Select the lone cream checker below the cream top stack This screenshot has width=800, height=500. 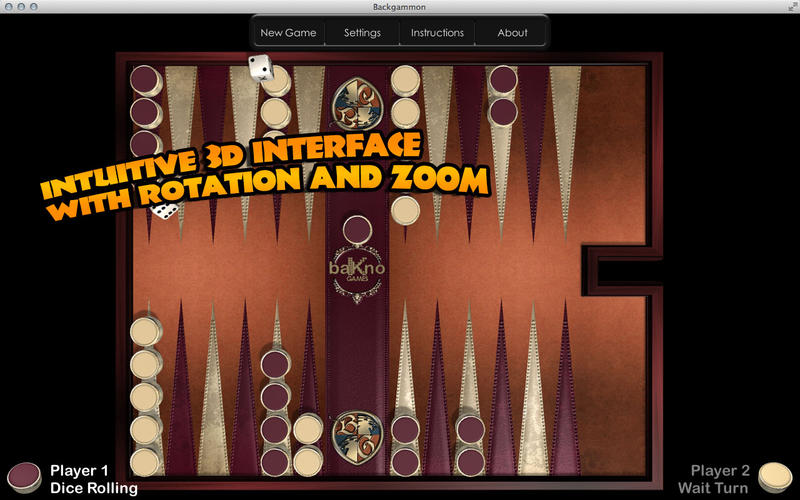[406, 211]
